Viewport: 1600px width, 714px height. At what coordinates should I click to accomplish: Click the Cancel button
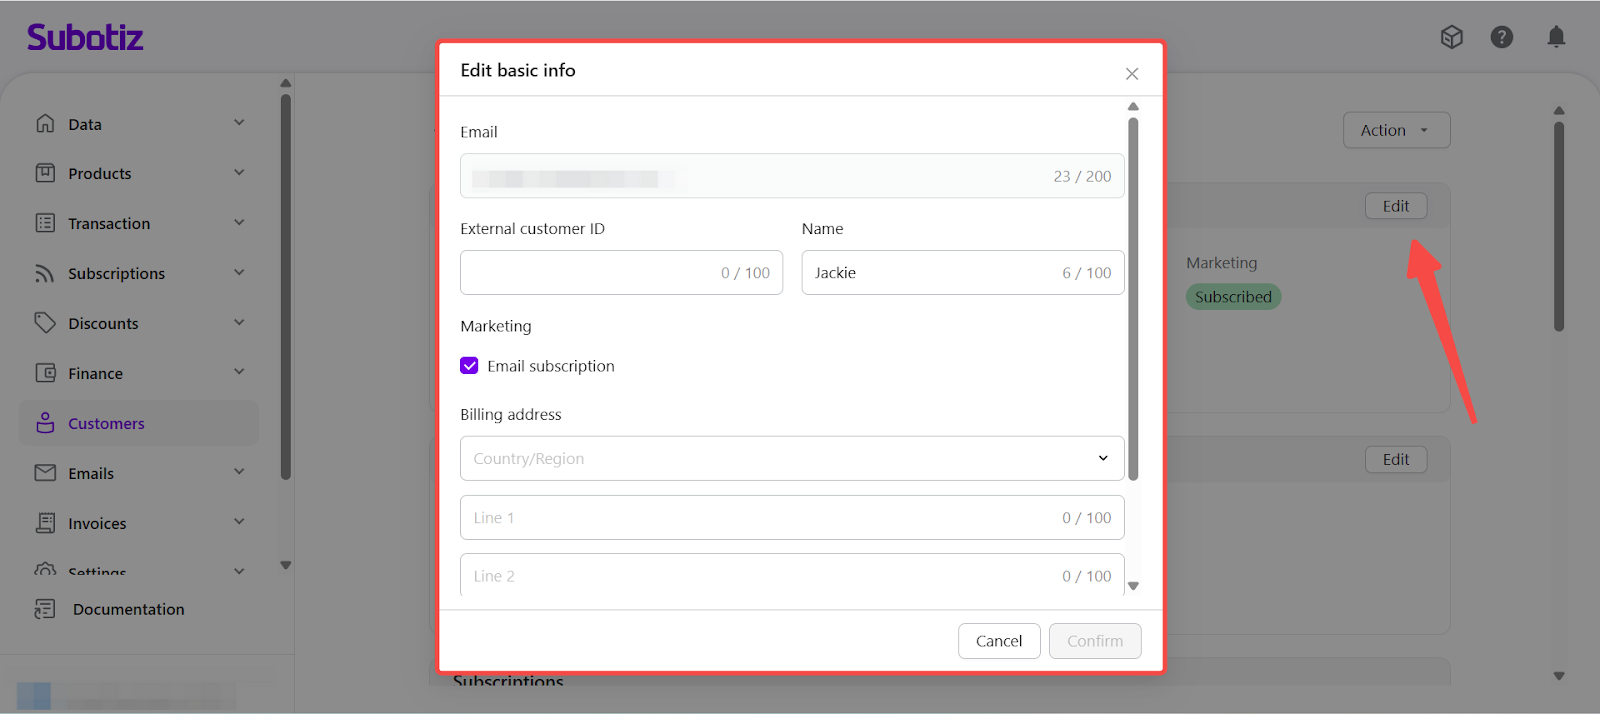(998, 641)
